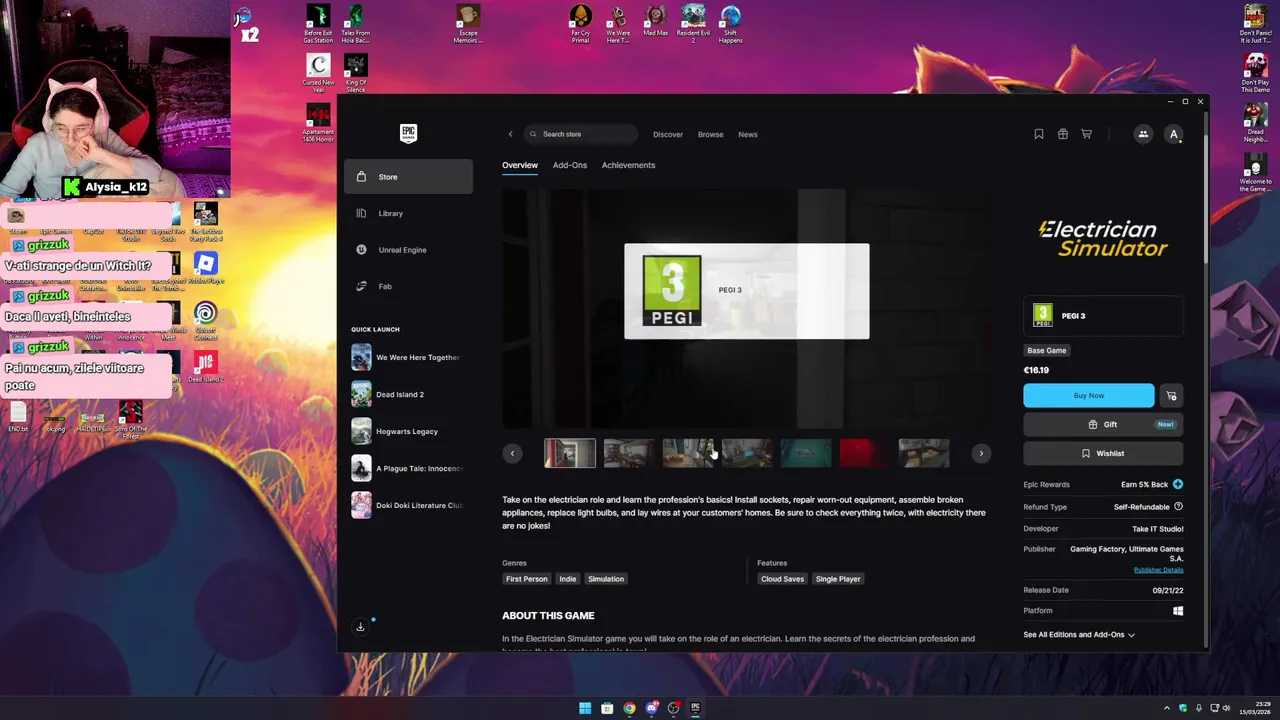Open the friends icon
This screenshot has width=1280, height=720.
click(1143, 134)
